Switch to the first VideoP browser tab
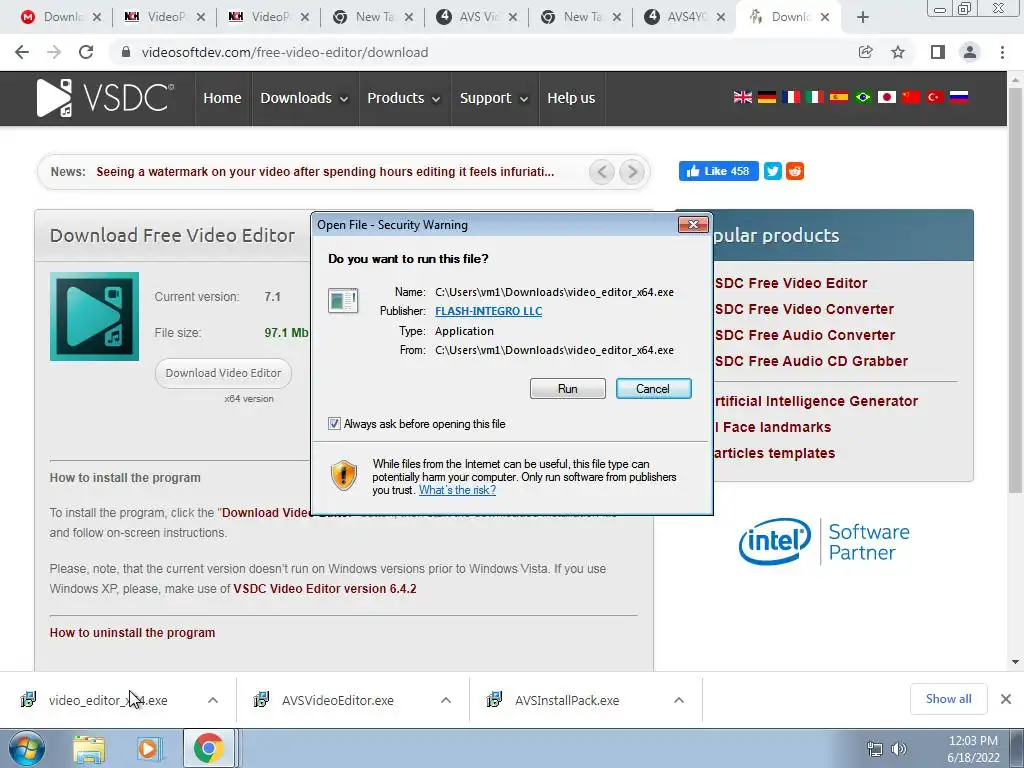The width and height of the screenshot is (1024, 768). pos(165,17)
